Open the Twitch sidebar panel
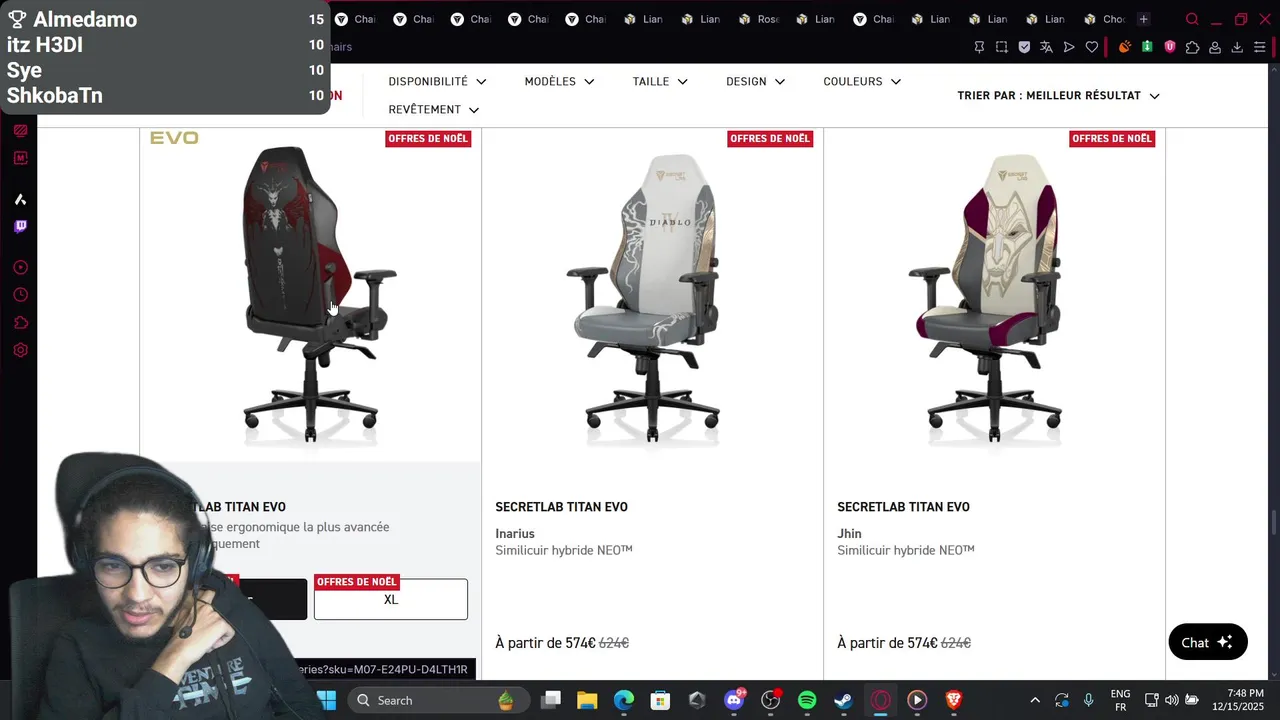The width and height of the screenshot is (1280, 720). coord(20,226)
